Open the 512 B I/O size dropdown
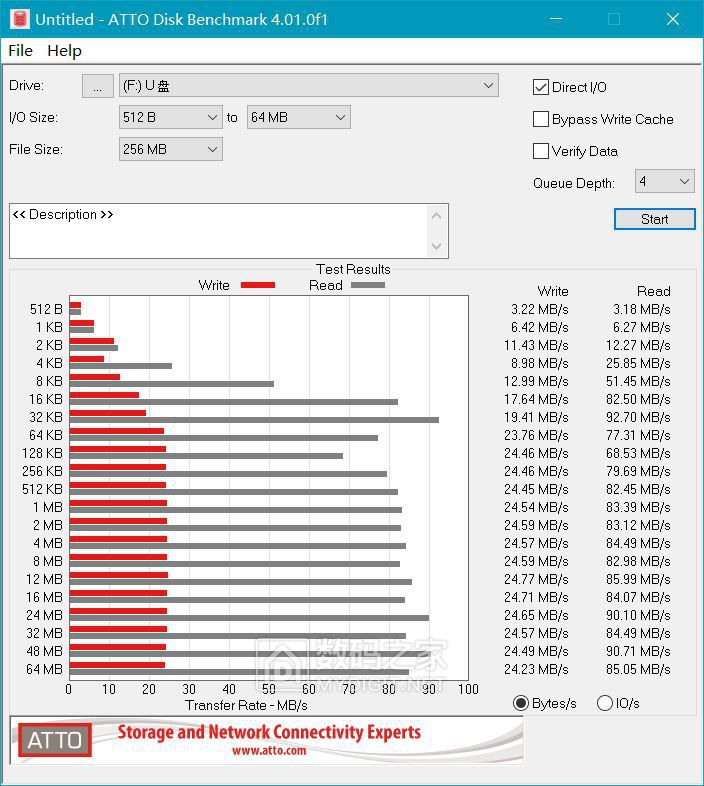Image resolution: width=704 pixels, height=786 pixels. click(170, 117)
